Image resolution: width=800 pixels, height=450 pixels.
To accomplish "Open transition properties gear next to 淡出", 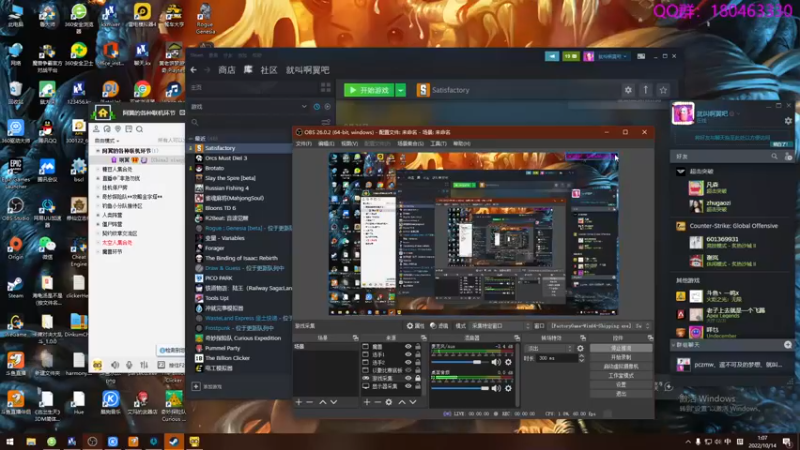I will pyautogui.click(x=580, y=348).
